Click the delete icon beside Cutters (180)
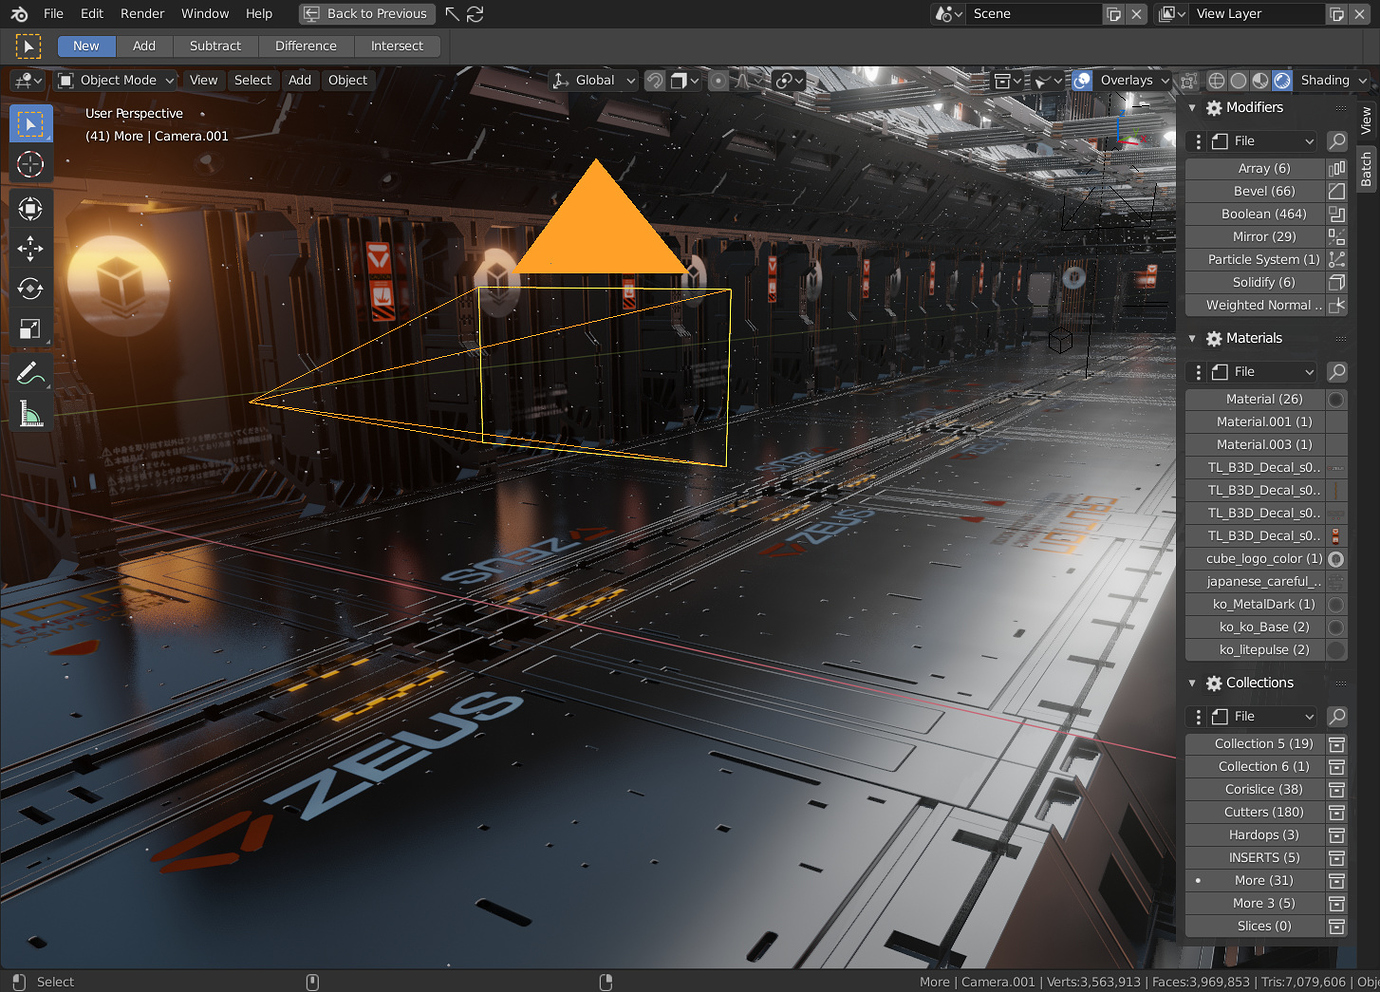Viewport: 1380px width, 992px height. coord(1337,812)
